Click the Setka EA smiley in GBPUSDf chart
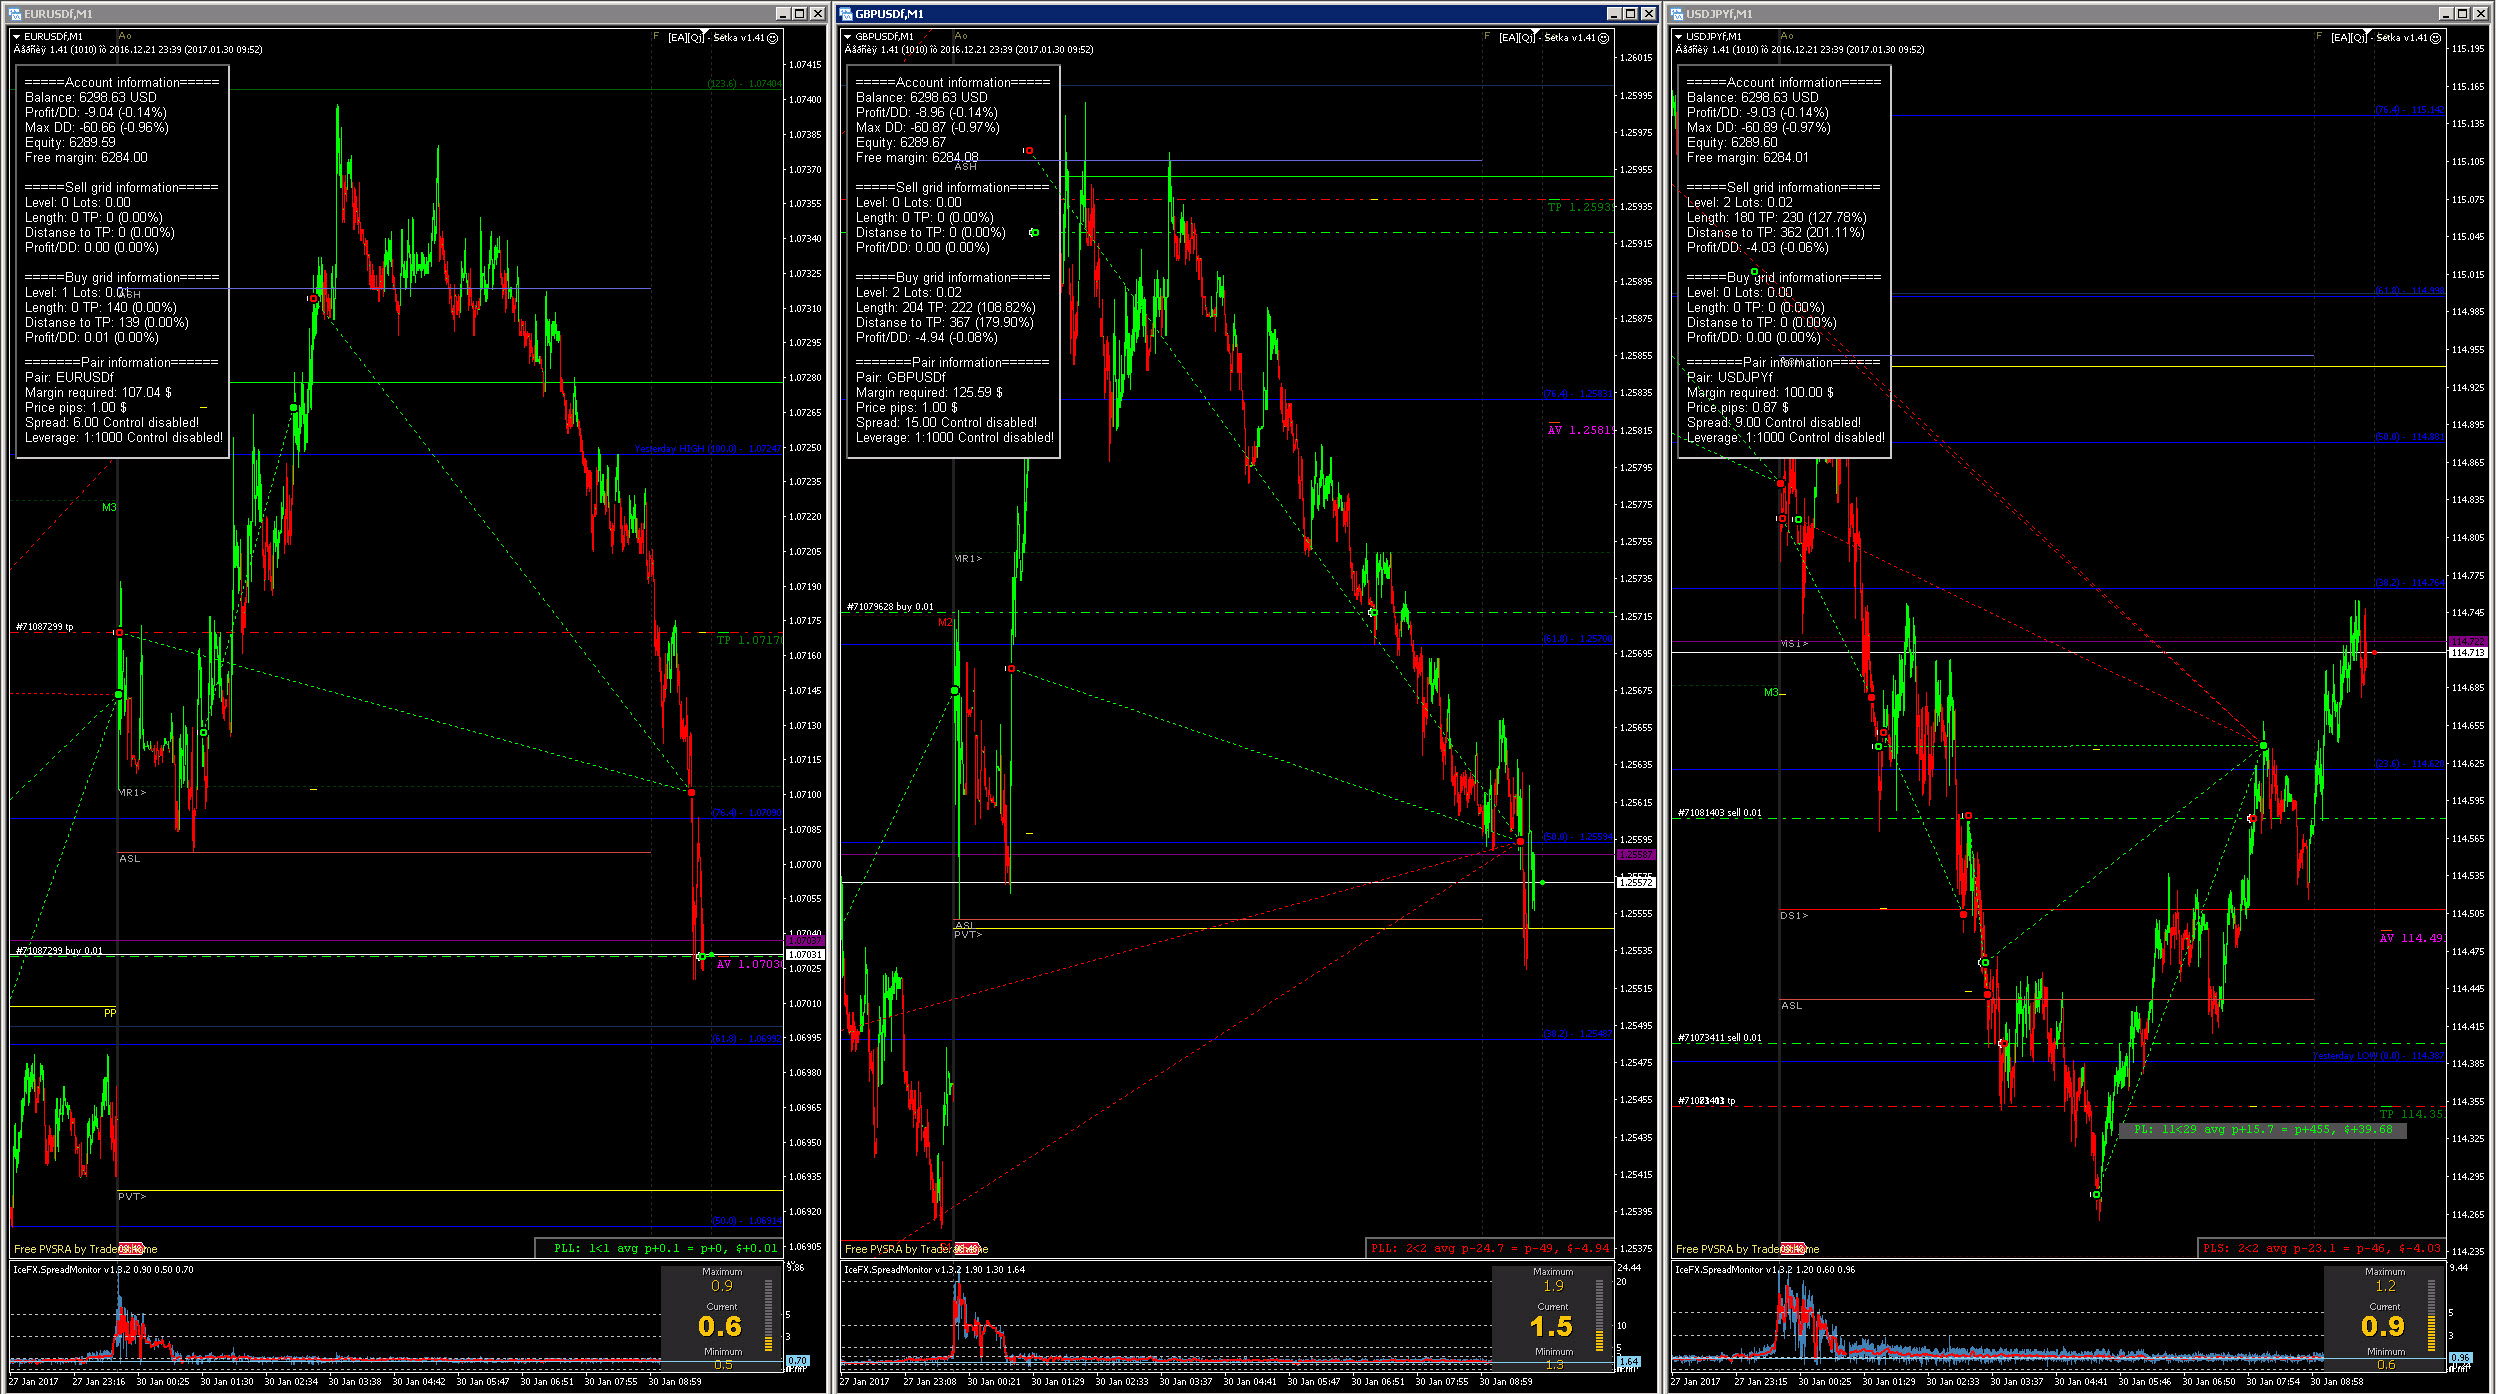This screenshot has width=2496, height=1394. 1604,38
